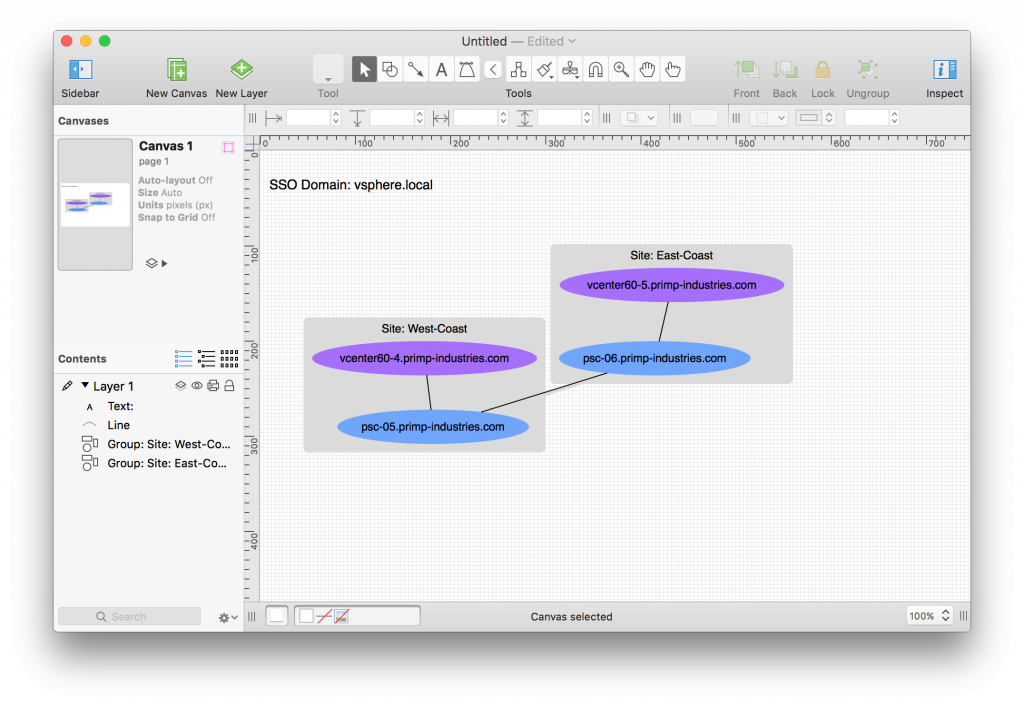The image size is (1024, 708).
Task: Select the Magnet tool
Action: 596,69
